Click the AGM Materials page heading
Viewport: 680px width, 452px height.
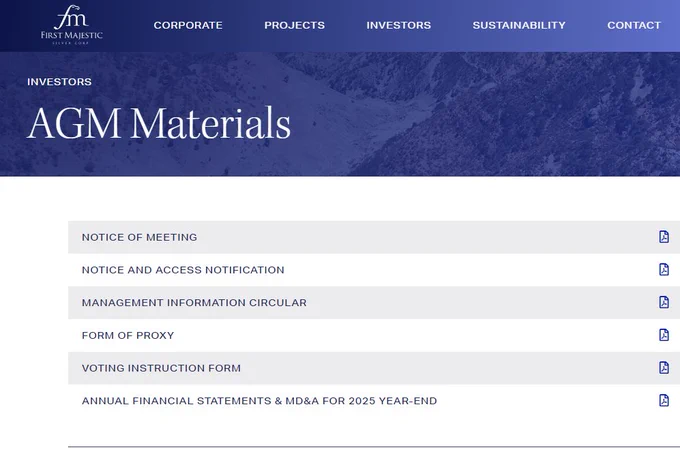pyautogui.click(x=159, y=123)
